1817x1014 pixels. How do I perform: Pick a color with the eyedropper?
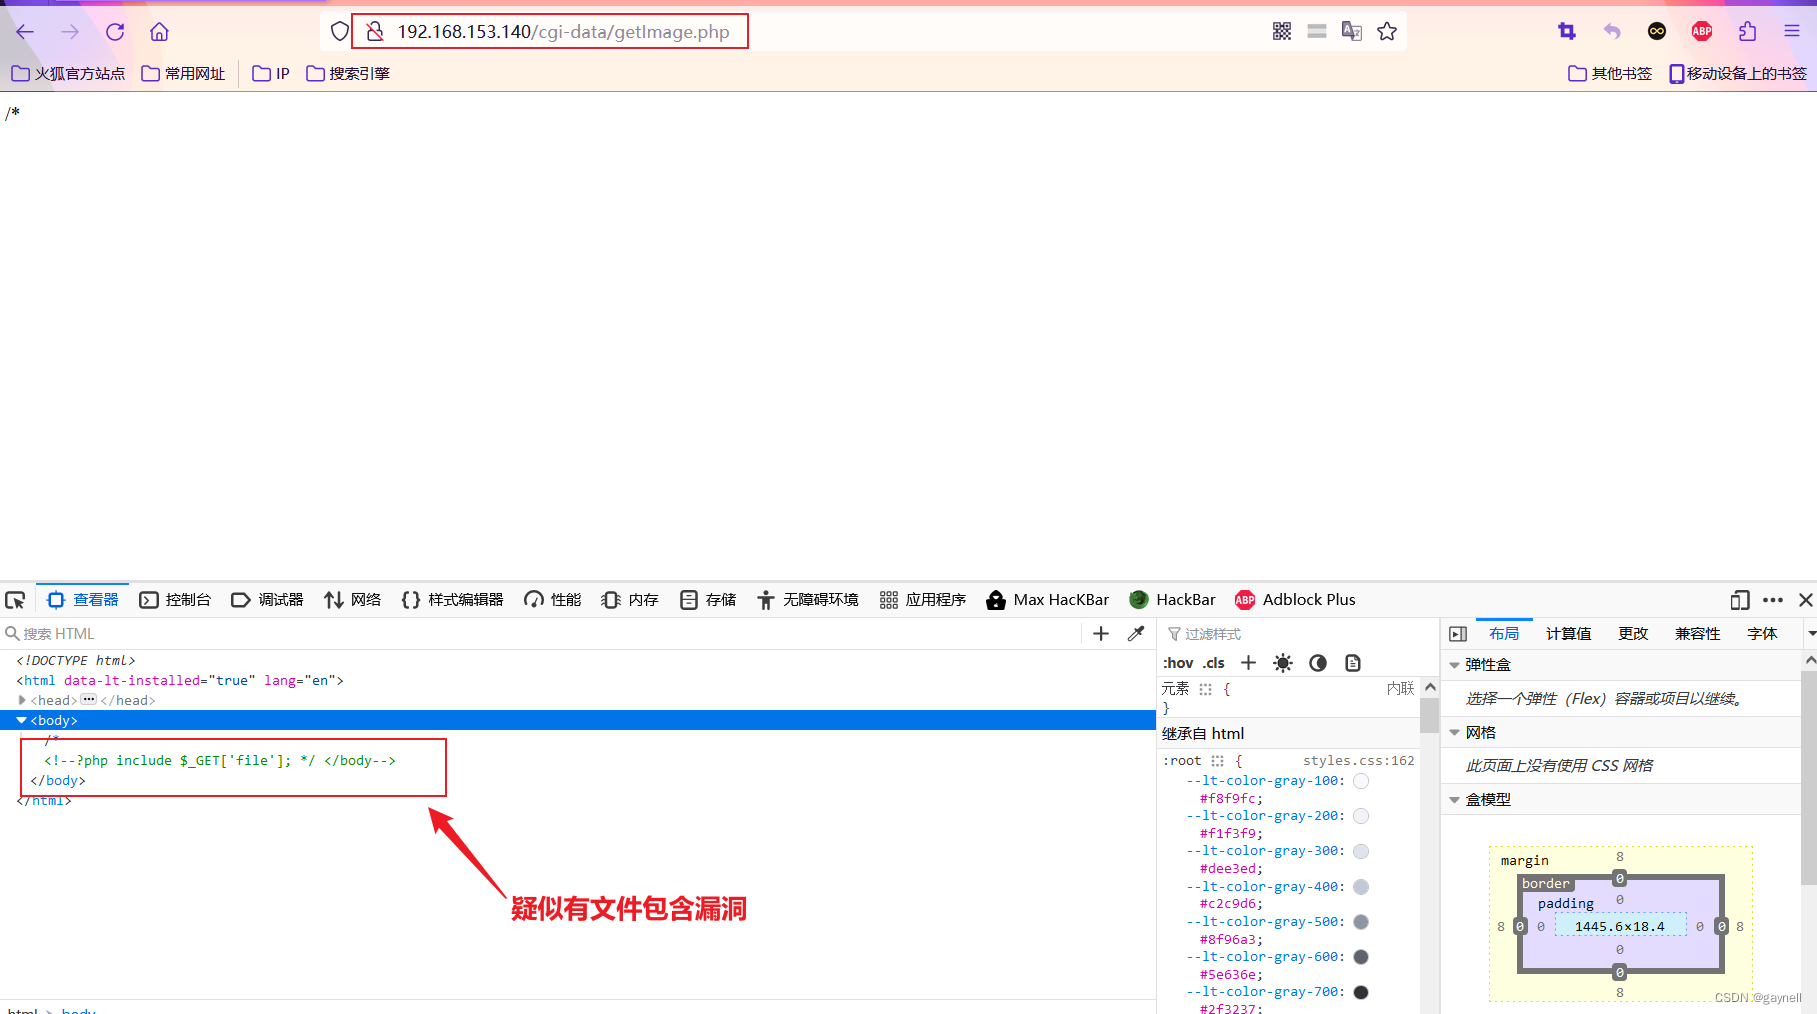click(1136, 634)
